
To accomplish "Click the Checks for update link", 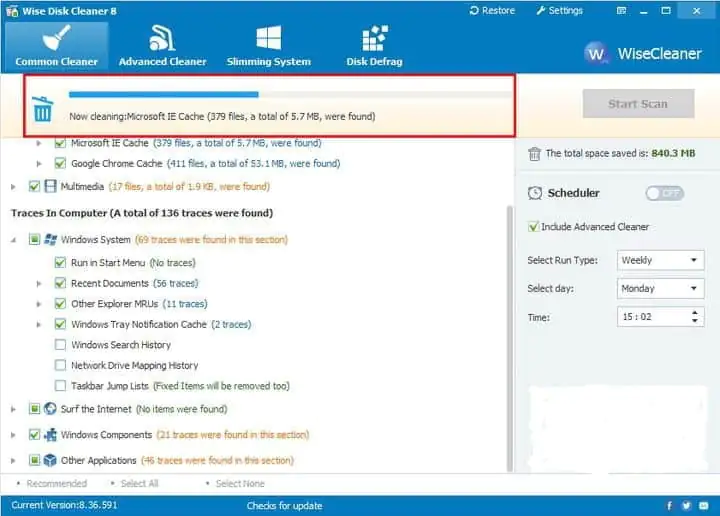I will click(x=285, y=506).
